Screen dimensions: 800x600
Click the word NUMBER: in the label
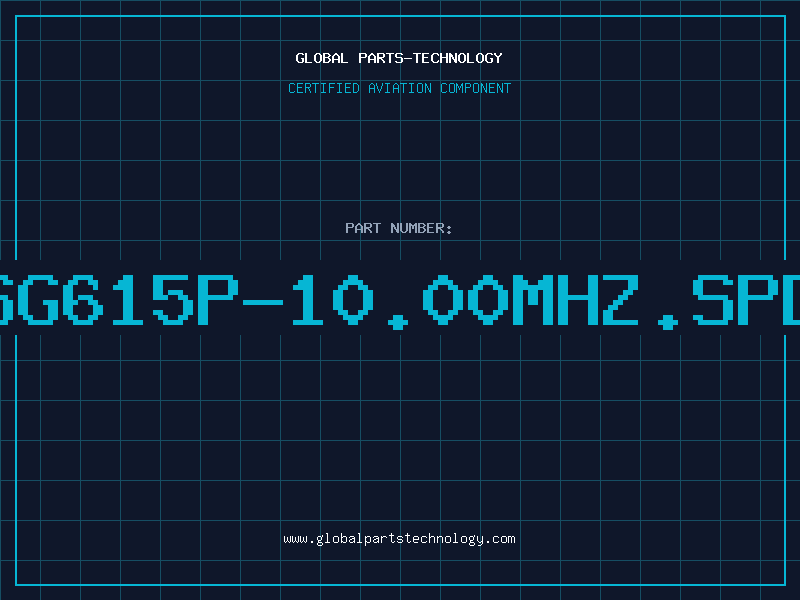click(421, 228)
